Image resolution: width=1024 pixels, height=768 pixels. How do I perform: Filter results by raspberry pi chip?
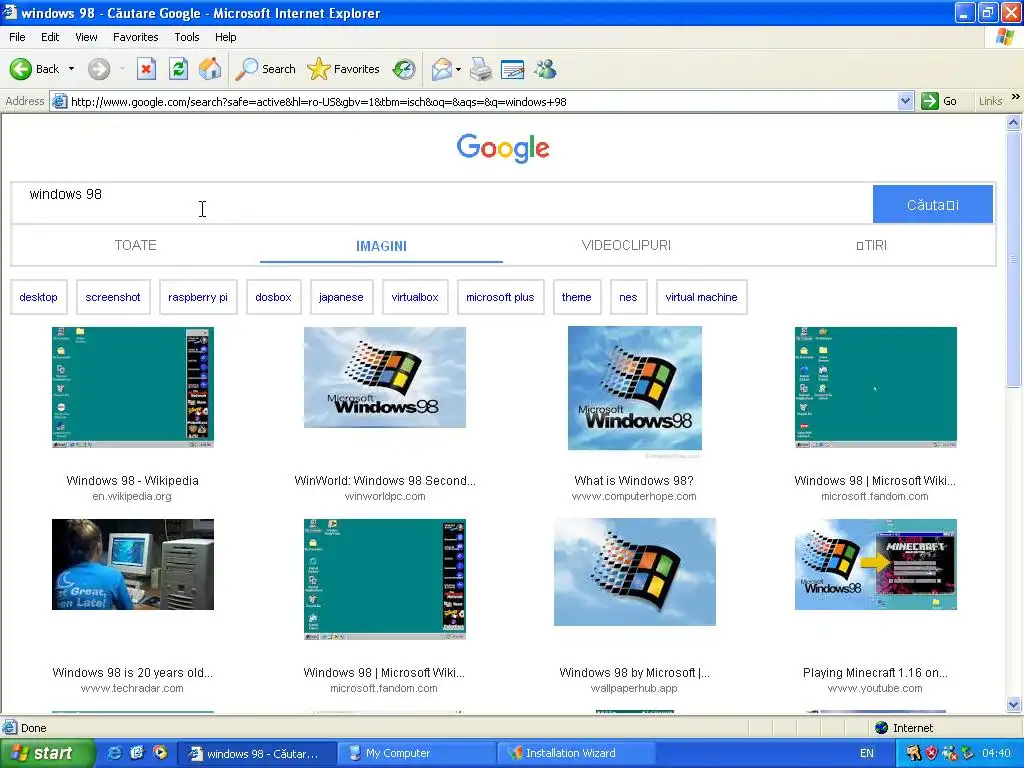tap(198, 297)
